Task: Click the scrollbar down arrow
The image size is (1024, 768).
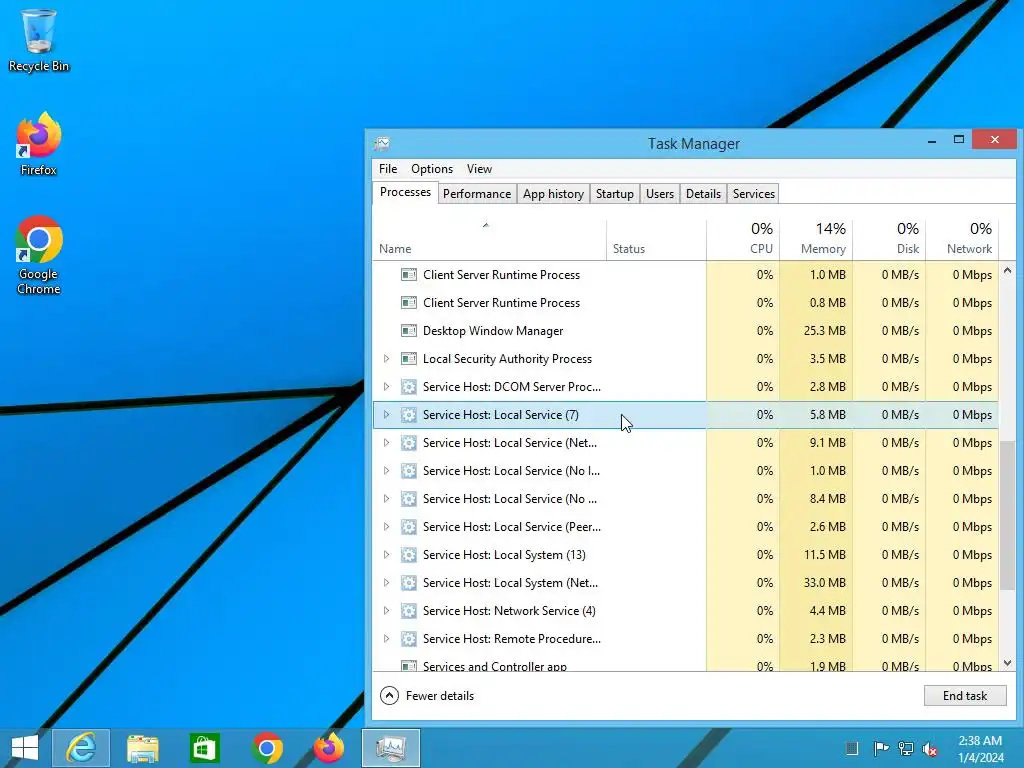Action: pos(1008,663)
